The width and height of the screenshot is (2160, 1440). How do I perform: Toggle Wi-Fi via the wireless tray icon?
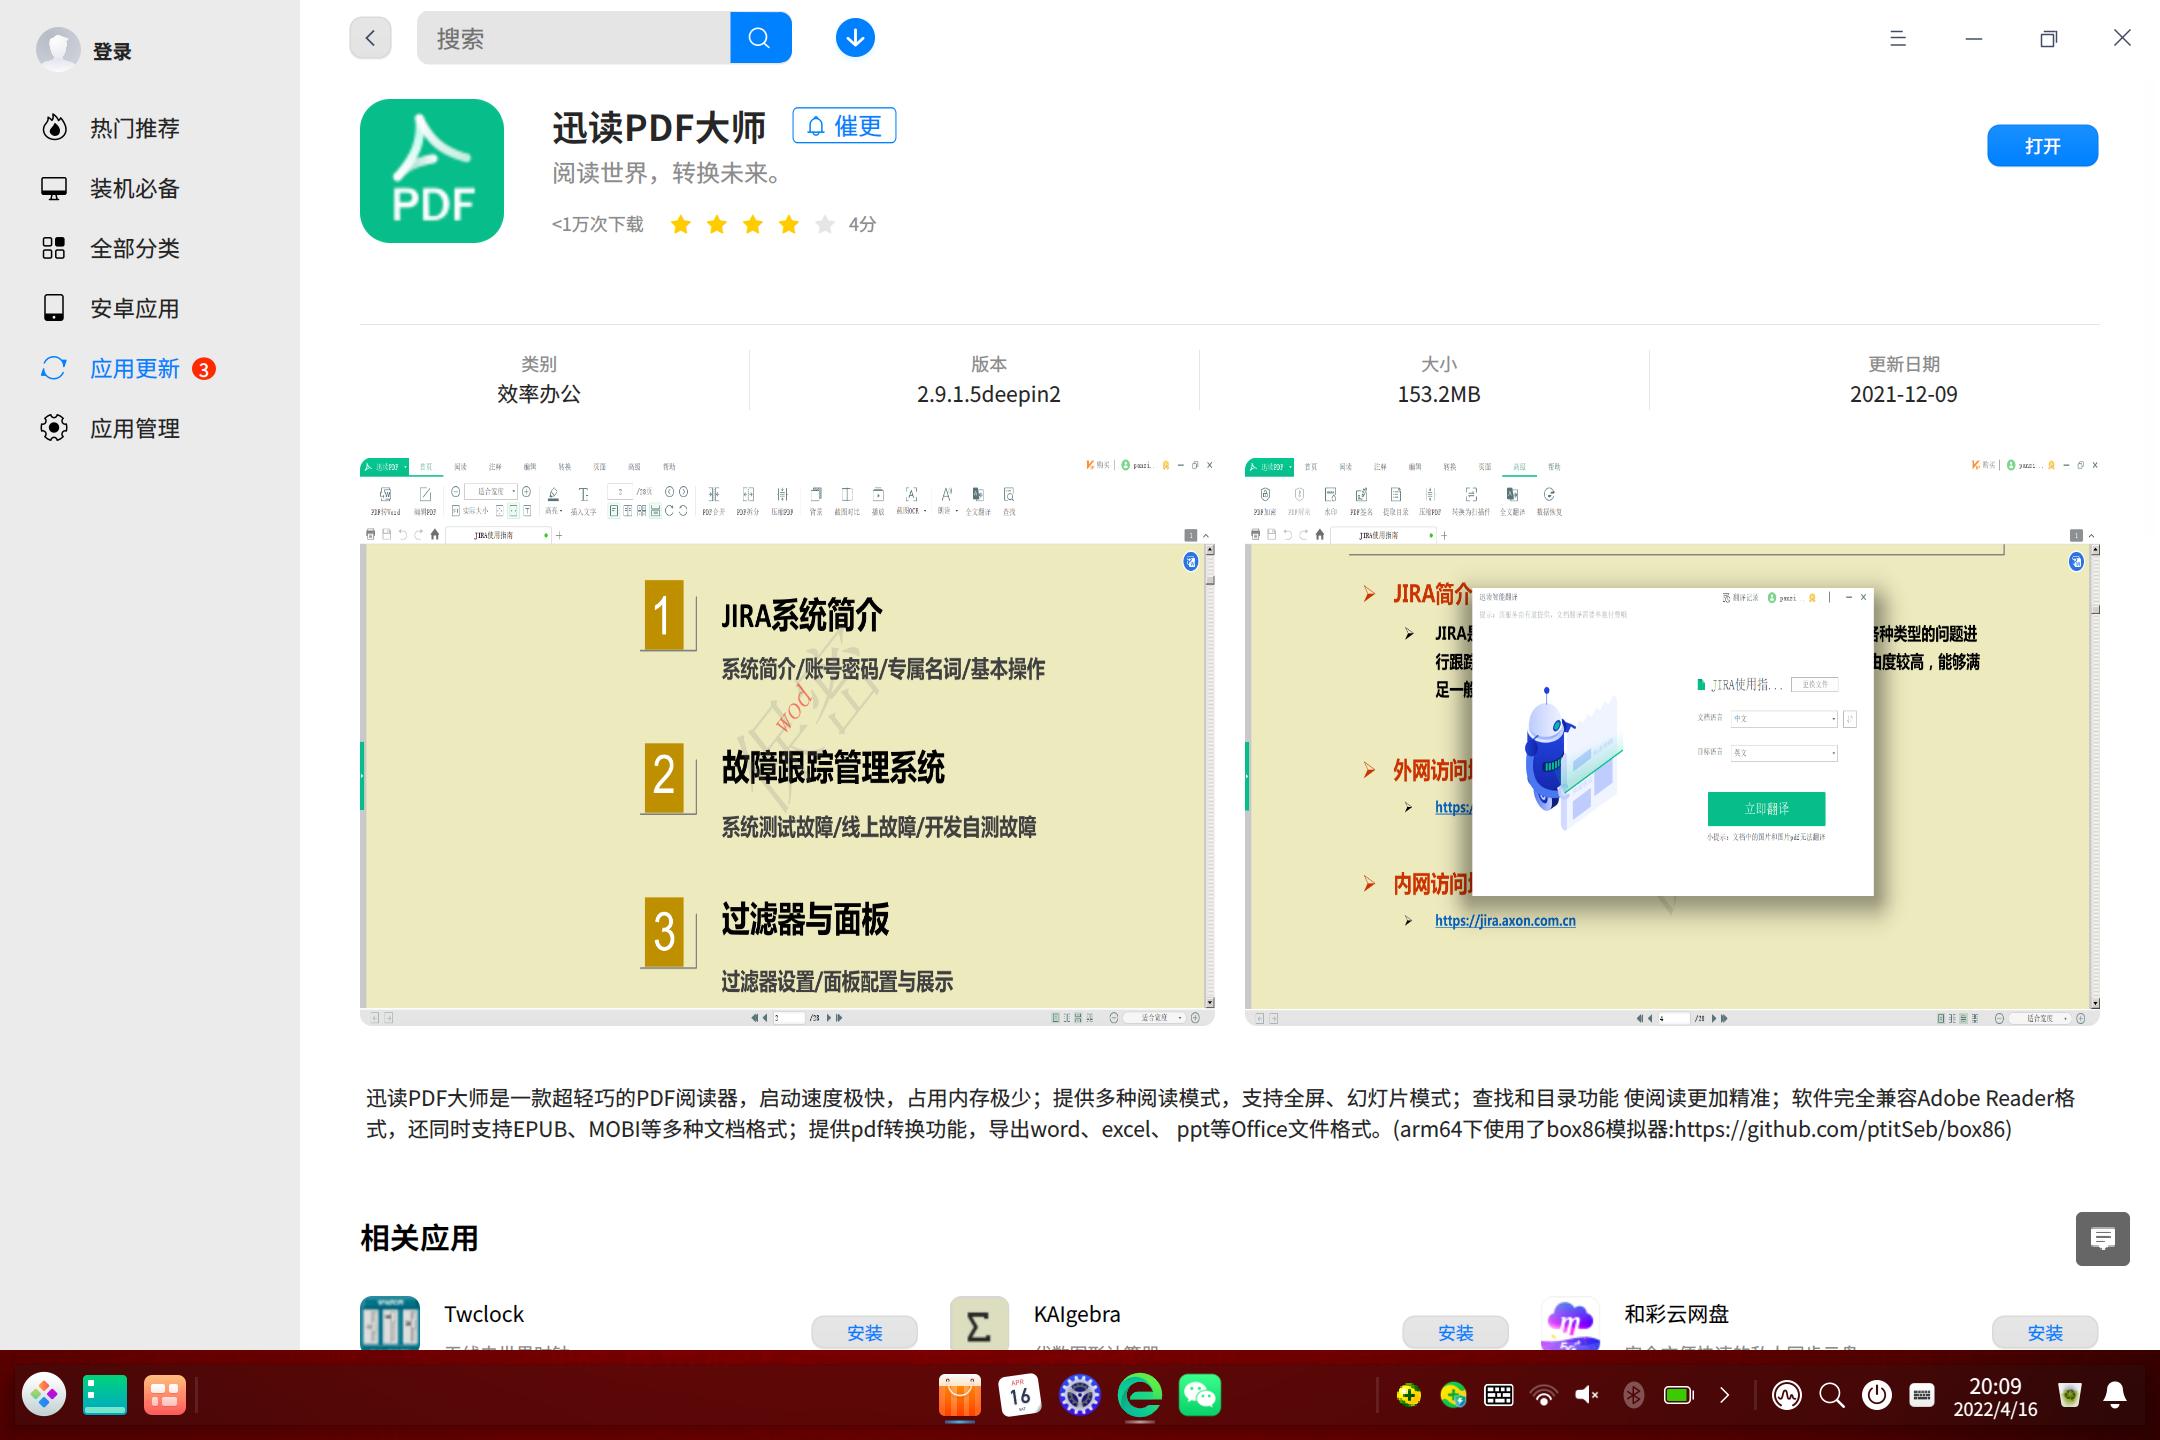coord(1543,1393)
